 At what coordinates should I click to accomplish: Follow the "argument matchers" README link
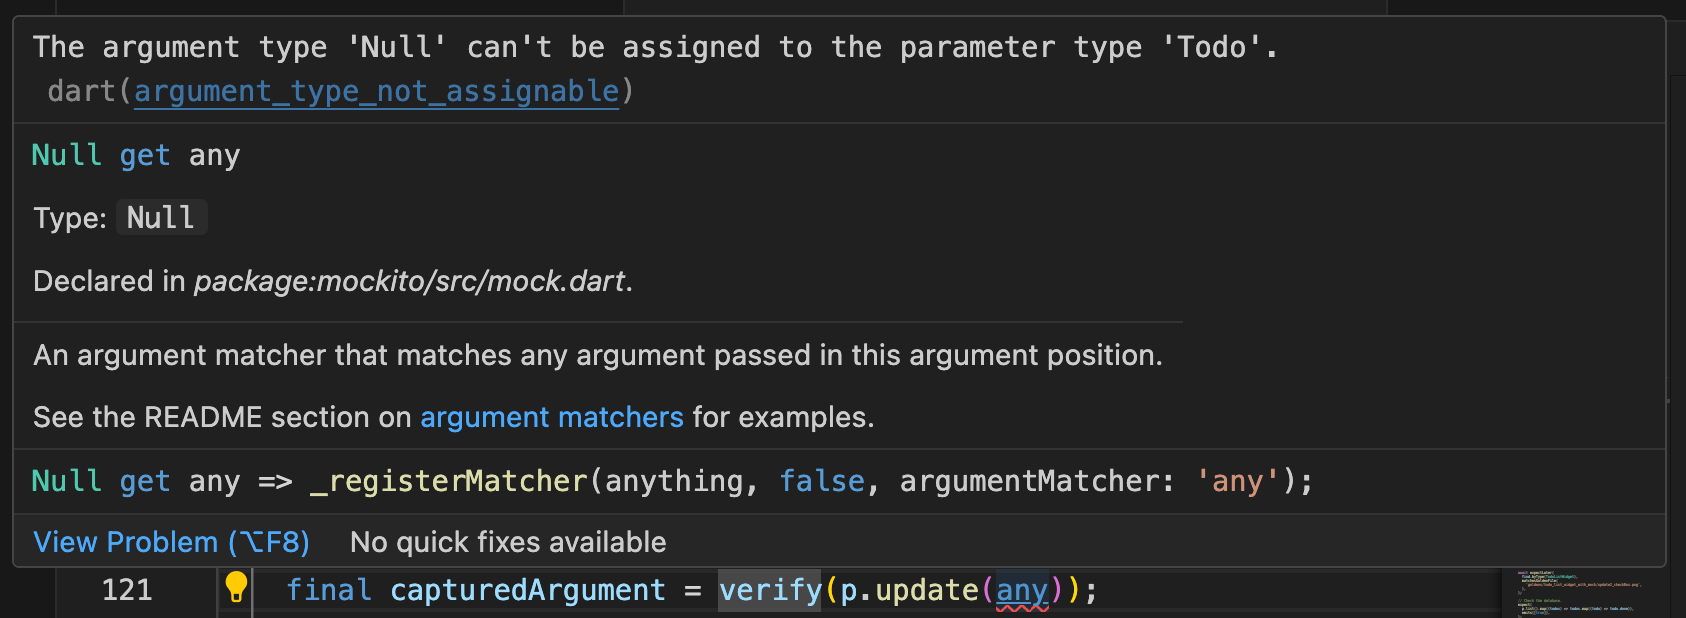coord(551,417)
